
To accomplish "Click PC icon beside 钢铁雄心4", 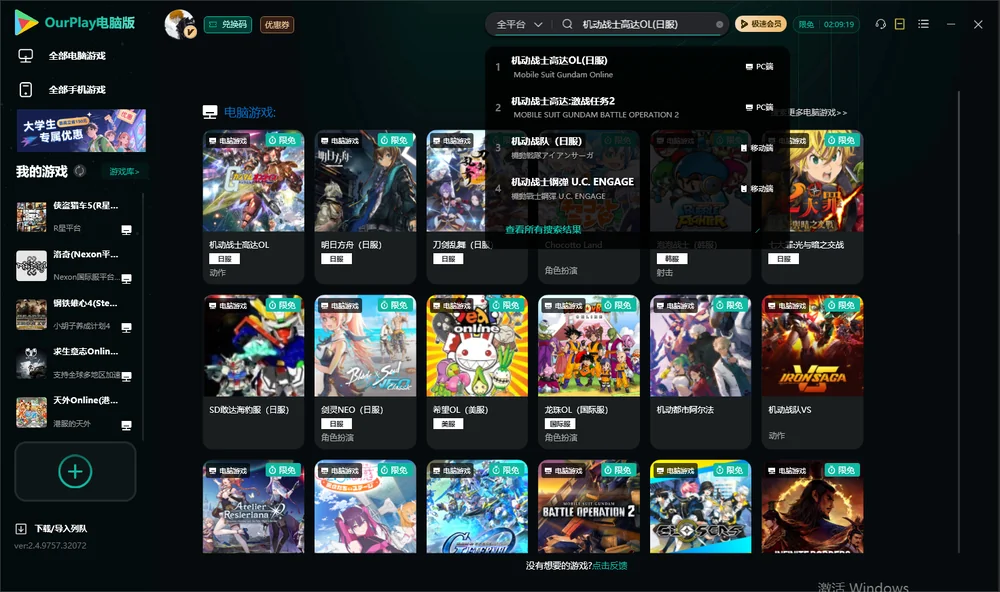I will (126, 328).
